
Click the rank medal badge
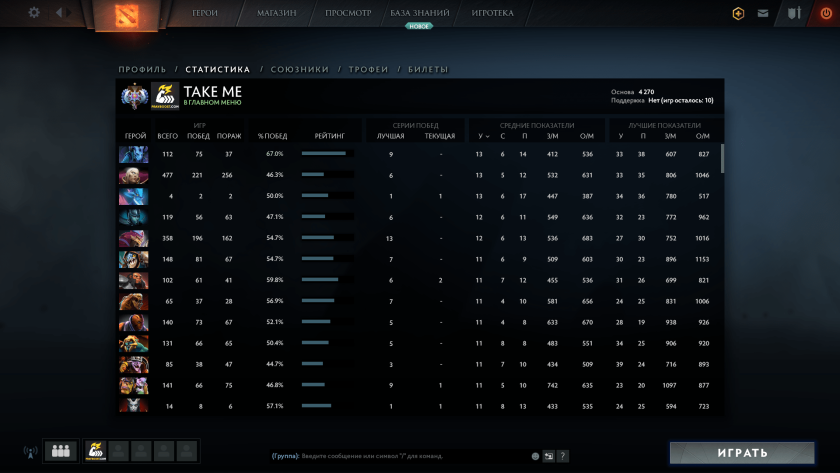[x=134, y=96]
